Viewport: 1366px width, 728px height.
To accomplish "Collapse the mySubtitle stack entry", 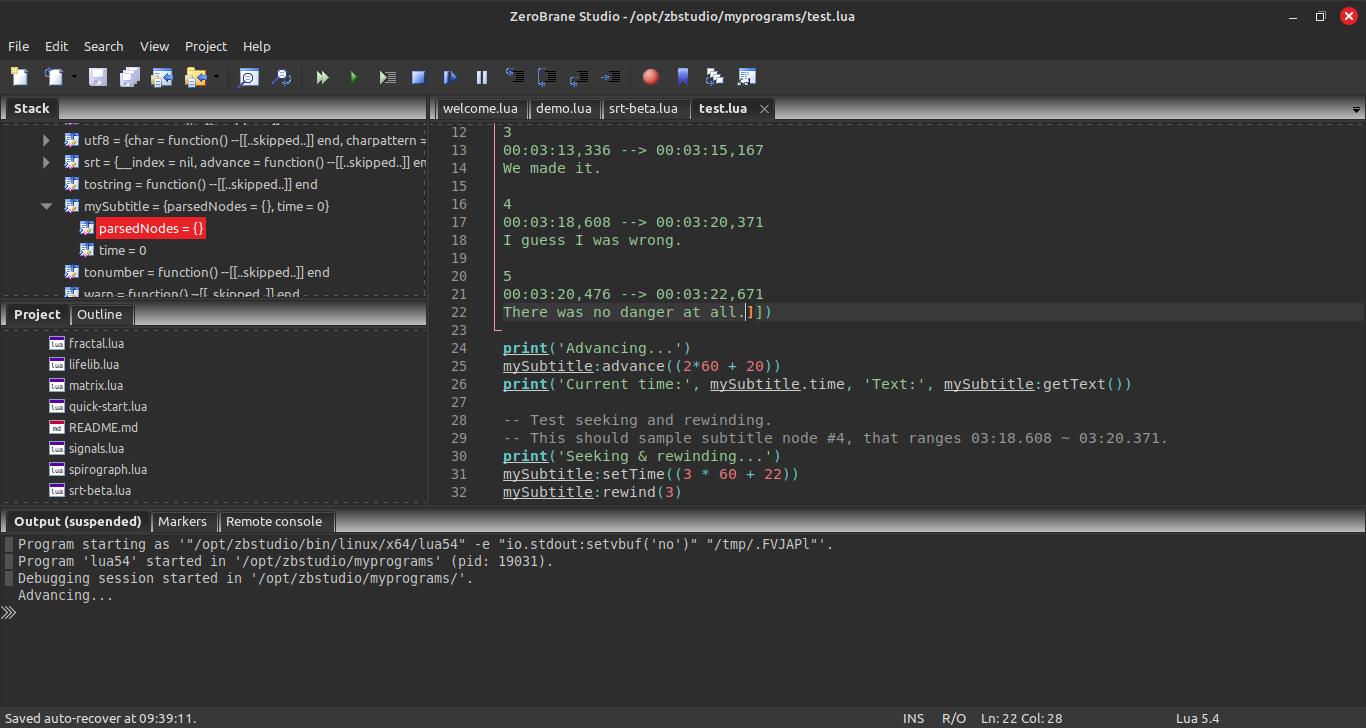I will 46,206.
